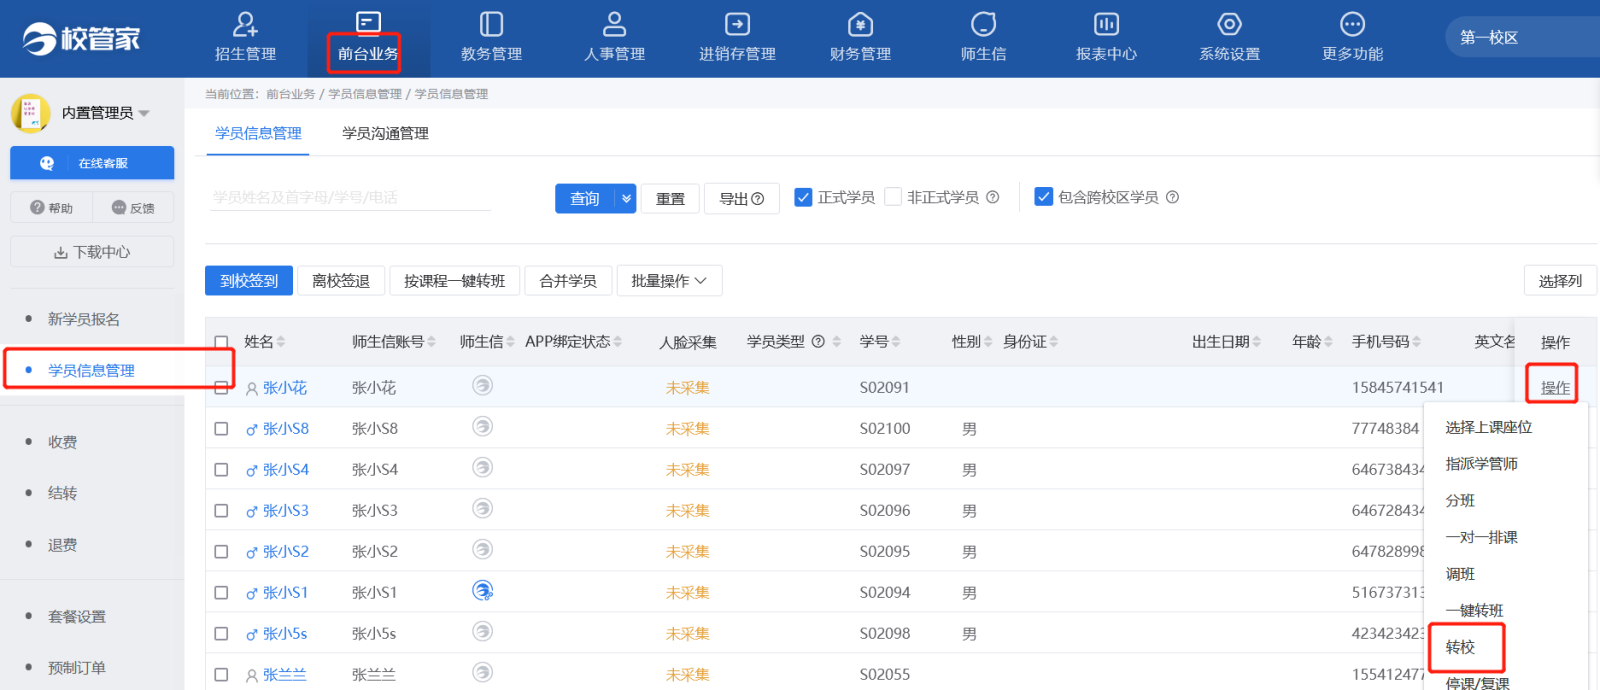Open the 前台业务 module icon
This screenshot has width=1600, height=690.
(x=368, y=24)
